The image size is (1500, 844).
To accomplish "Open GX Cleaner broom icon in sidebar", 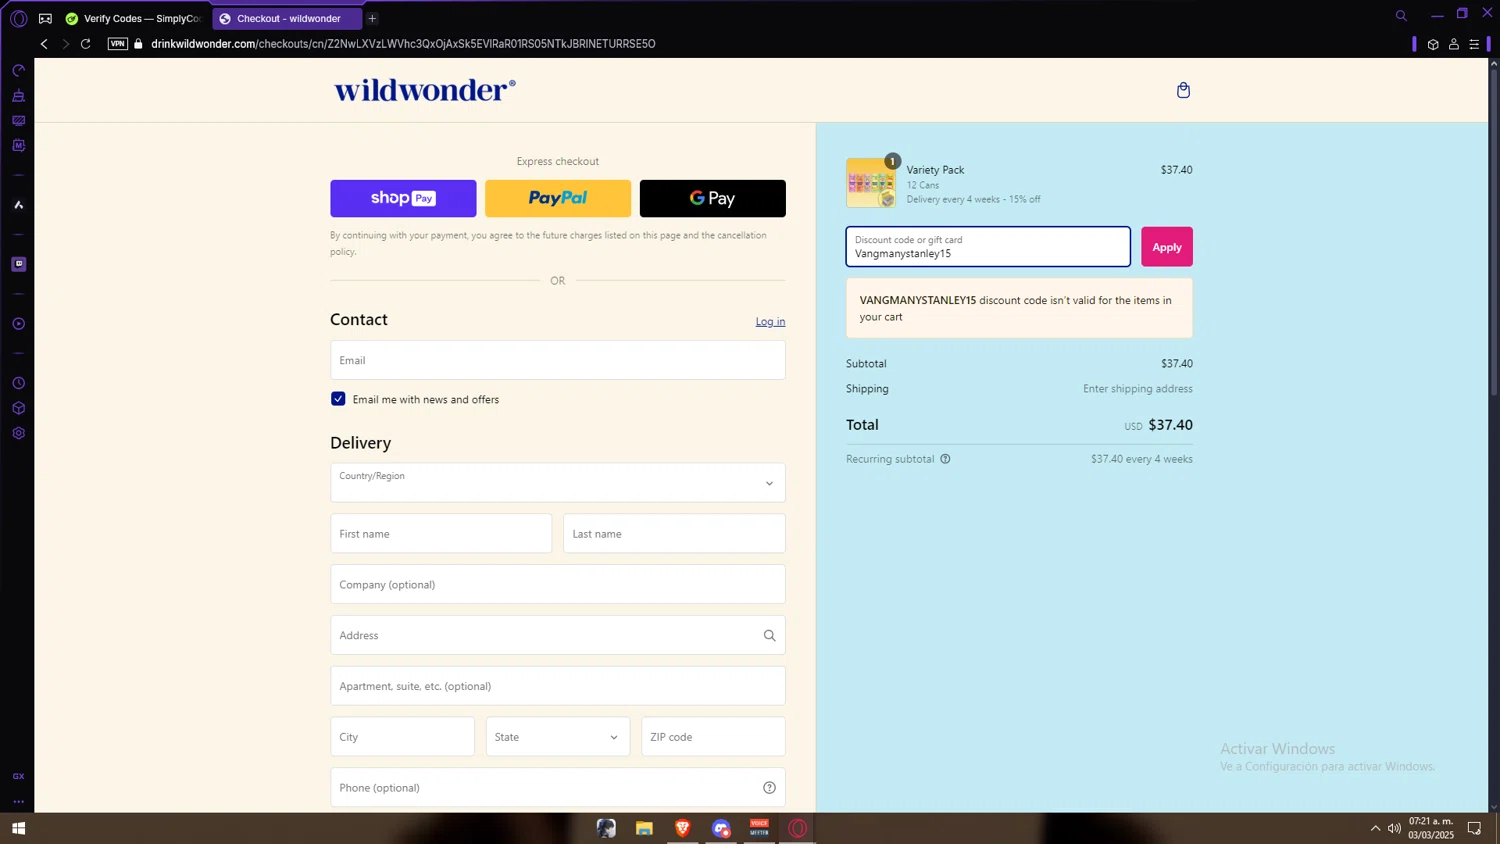I will coord(18,96).
